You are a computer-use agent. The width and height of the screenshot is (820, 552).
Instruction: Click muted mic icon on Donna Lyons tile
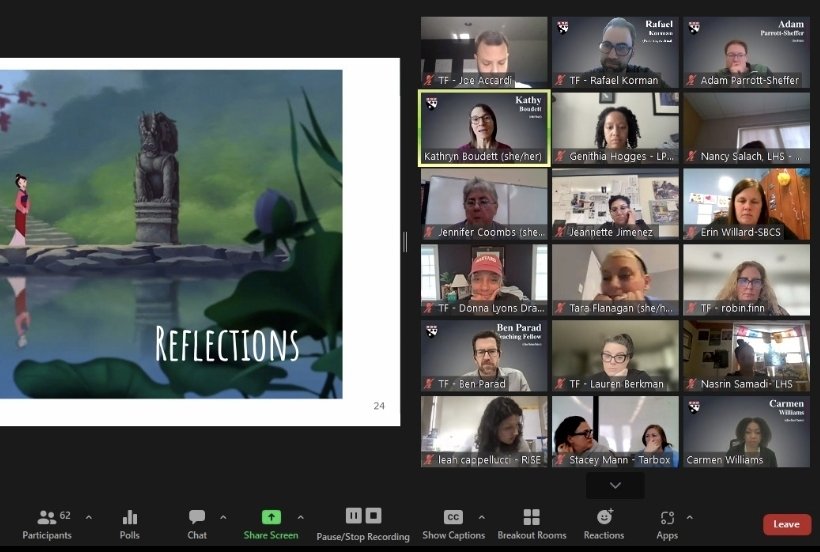pyautogui.click(x=429, y=308)
